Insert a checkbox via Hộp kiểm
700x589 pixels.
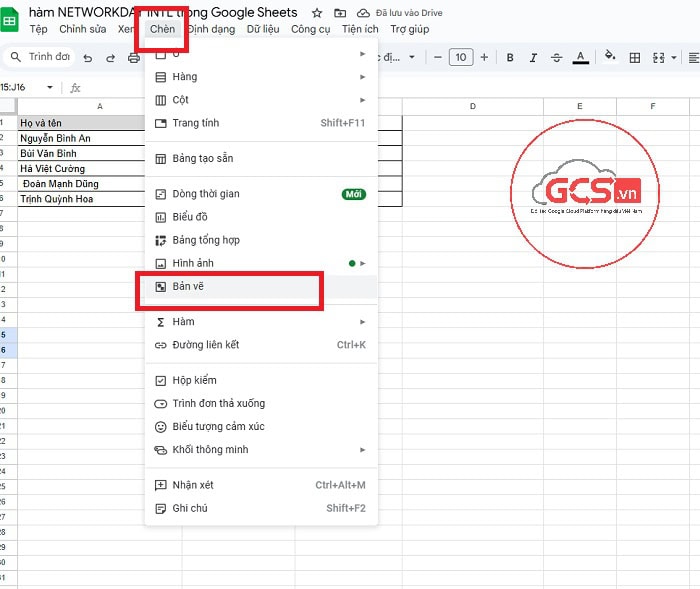coord(194,380)
